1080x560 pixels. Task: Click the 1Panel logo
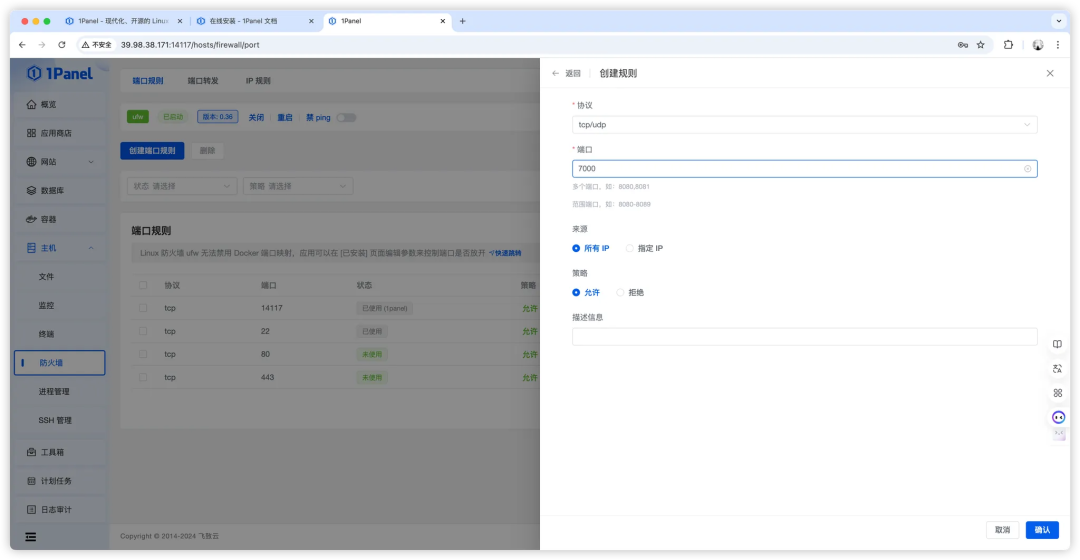point(59,74)
